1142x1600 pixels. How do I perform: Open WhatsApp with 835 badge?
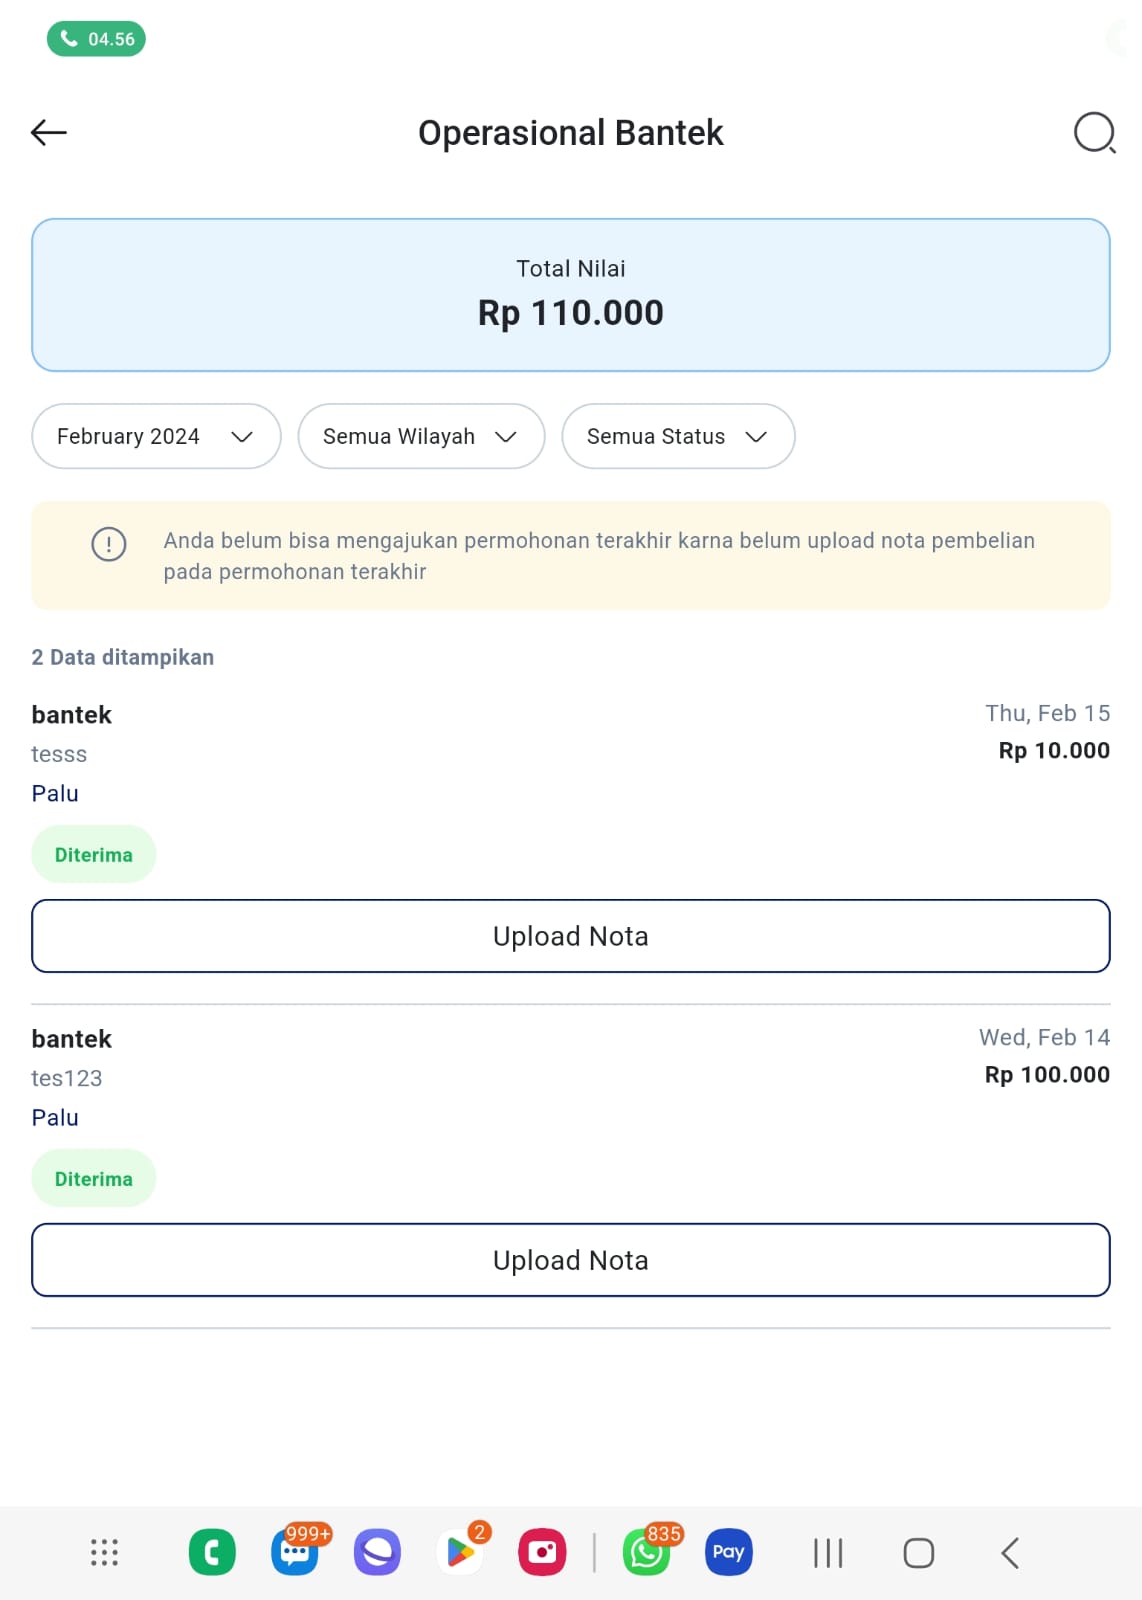647,1552
